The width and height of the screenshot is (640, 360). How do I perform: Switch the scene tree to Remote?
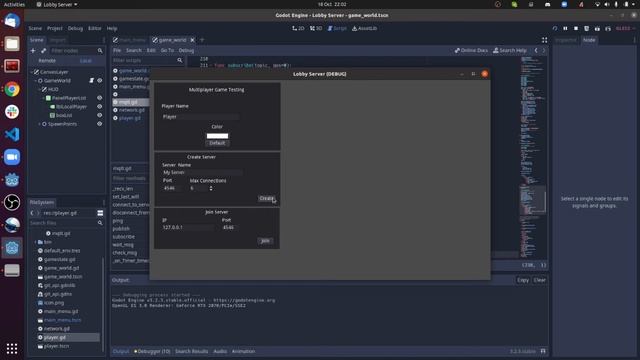point(47,60)
